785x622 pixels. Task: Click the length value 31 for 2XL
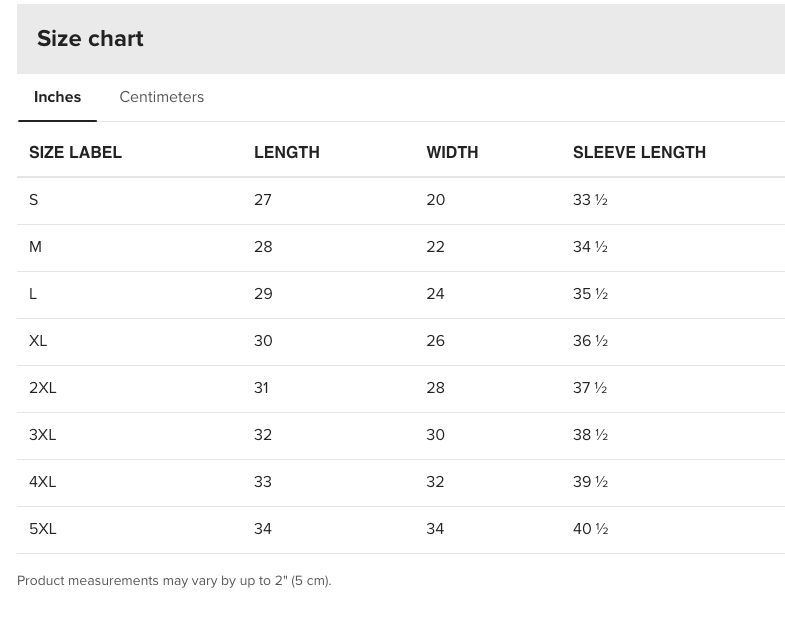pyautogui.click(x=261, y=388)
